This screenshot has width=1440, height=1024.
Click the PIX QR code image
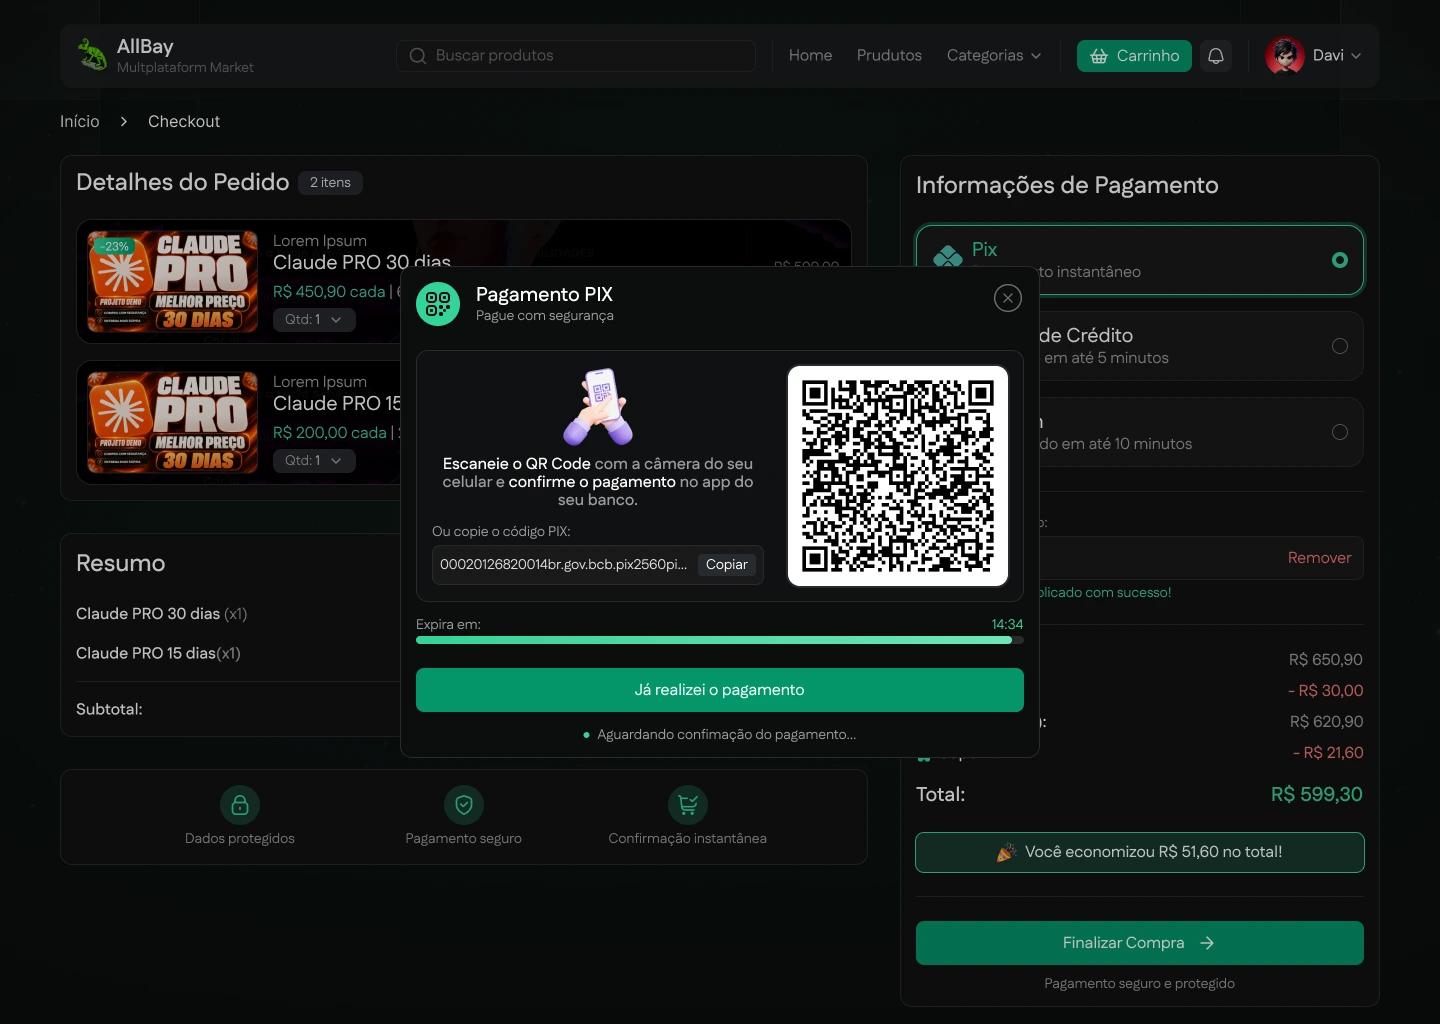pyautogui.click(x=898, y=476)
